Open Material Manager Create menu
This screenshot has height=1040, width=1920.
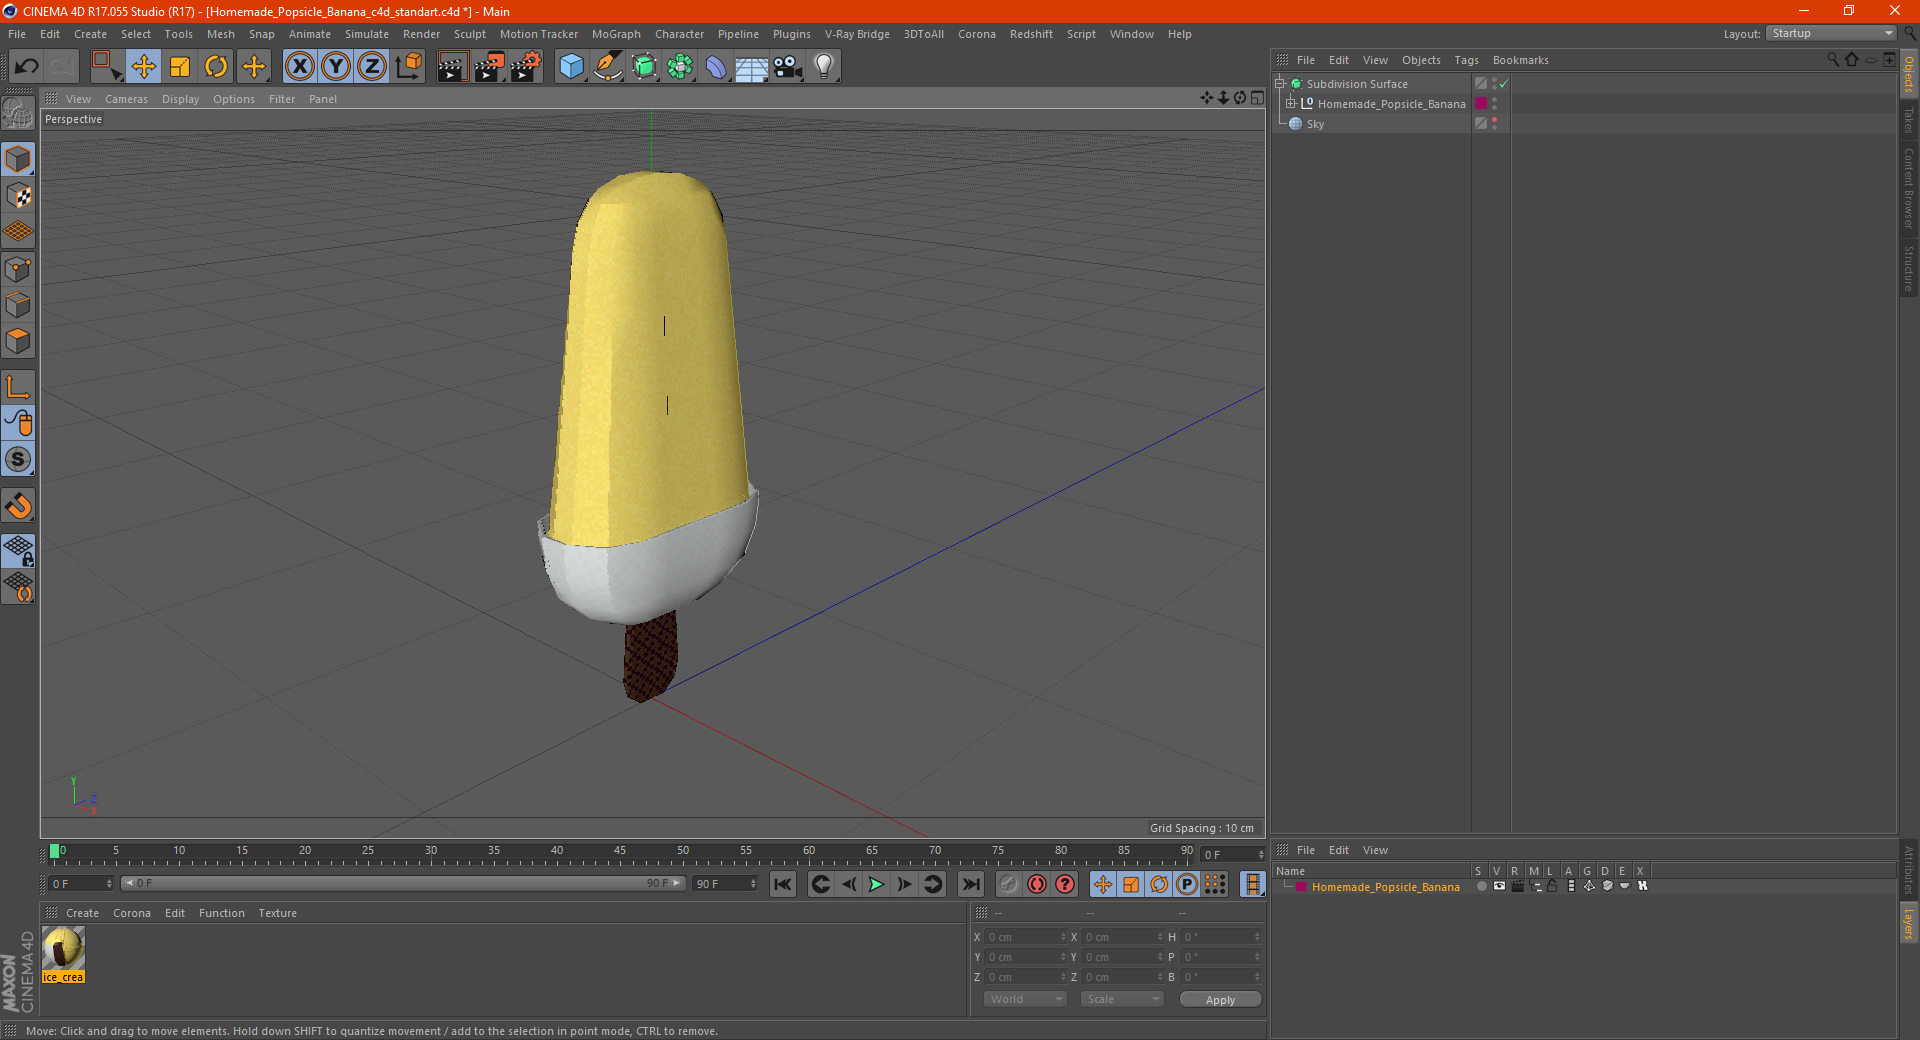pyautogui.click(x=82, y=913)
